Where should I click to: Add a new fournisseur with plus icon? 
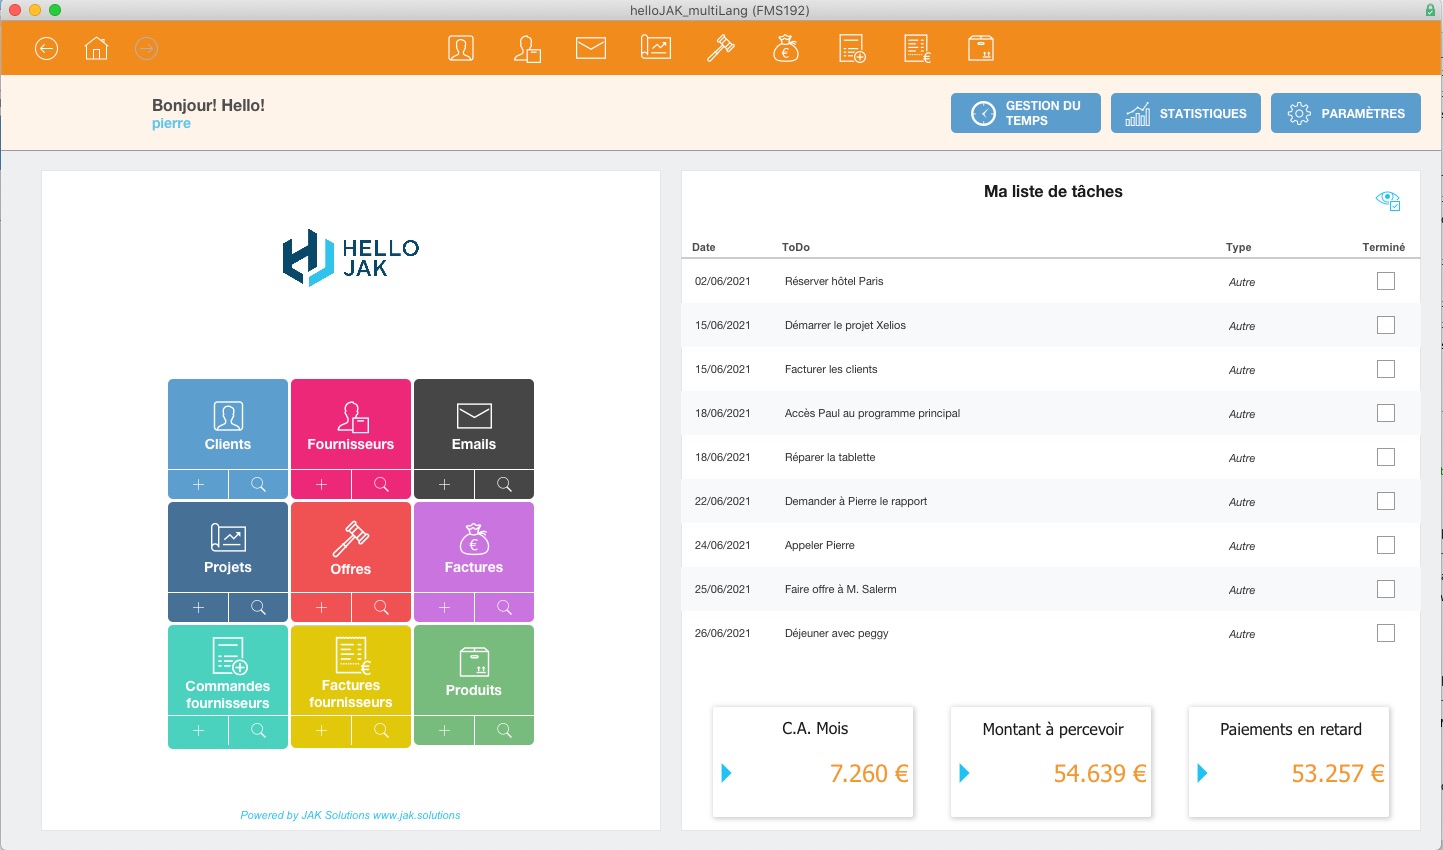pyautogui.click(x=321, y=484)
